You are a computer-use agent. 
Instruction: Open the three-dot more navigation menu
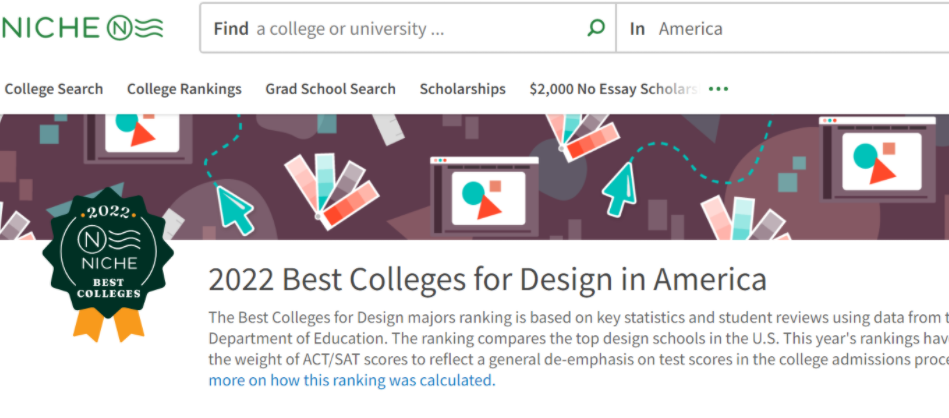[718, 89]
